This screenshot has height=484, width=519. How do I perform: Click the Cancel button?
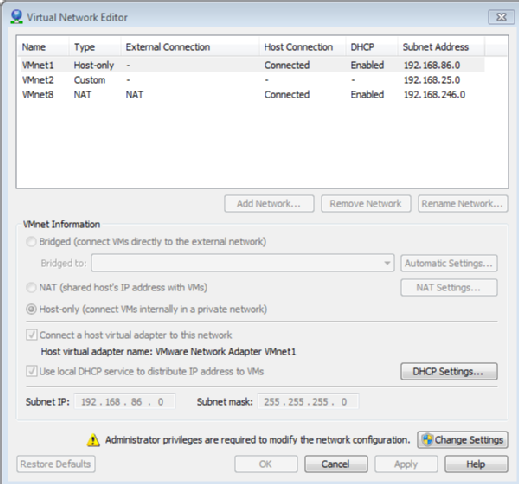pos(336,464)
